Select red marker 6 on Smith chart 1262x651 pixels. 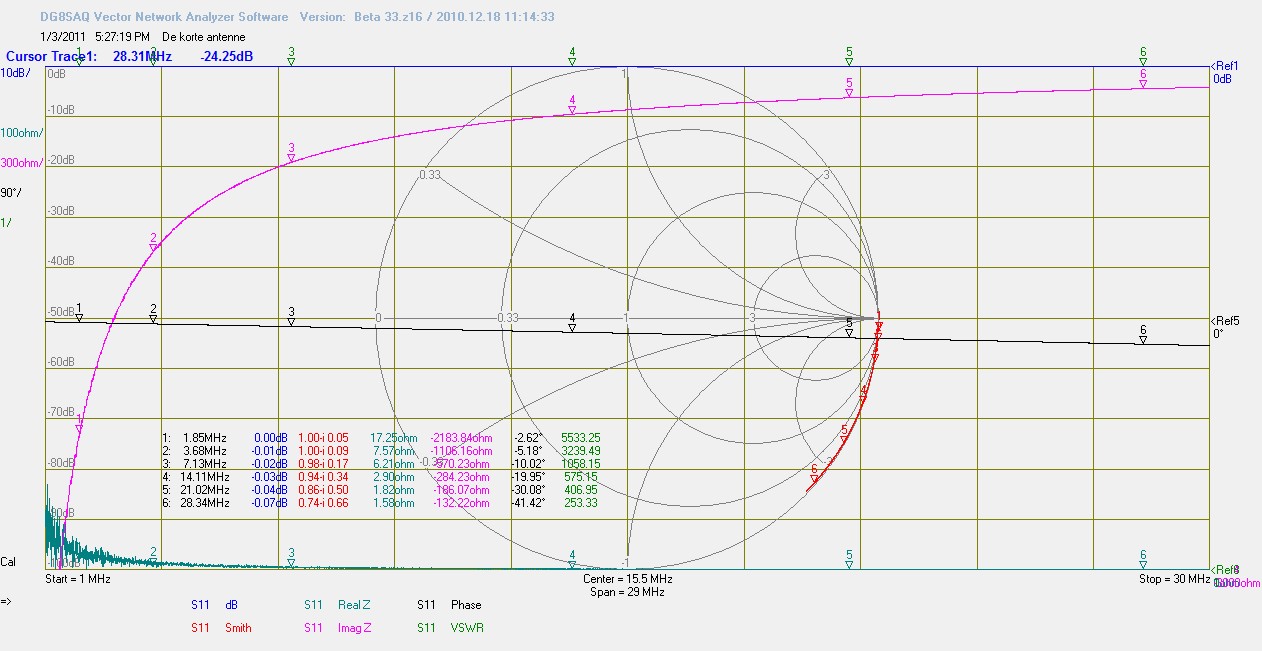(814, 474)
